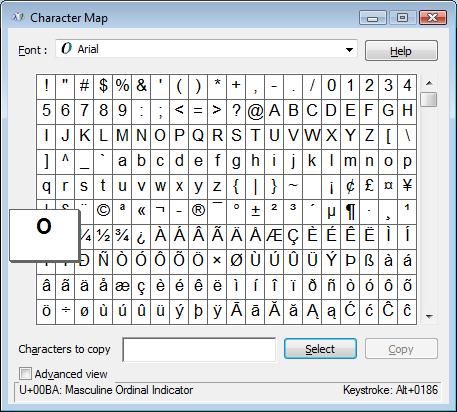The height and width of the screenshot is (412, 457).
Task: Enable the Advanced view checkbox
Action: [x=25, y=374]
